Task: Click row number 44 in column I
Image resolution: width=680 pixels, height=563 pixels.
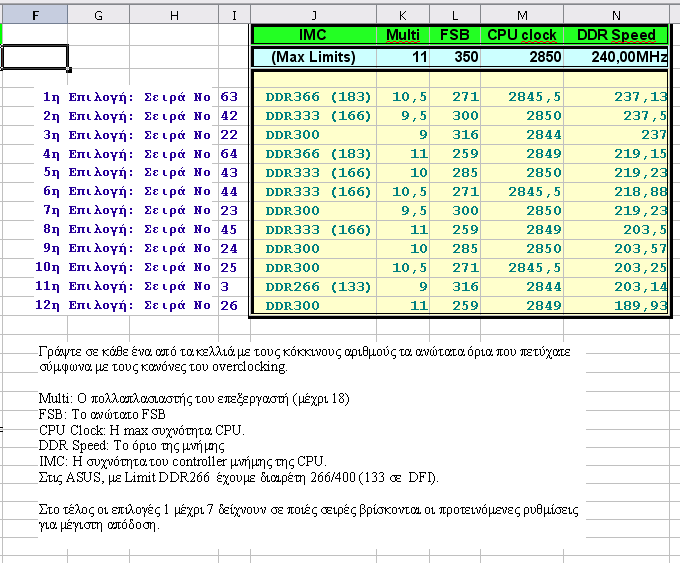Action: point(229,192)
